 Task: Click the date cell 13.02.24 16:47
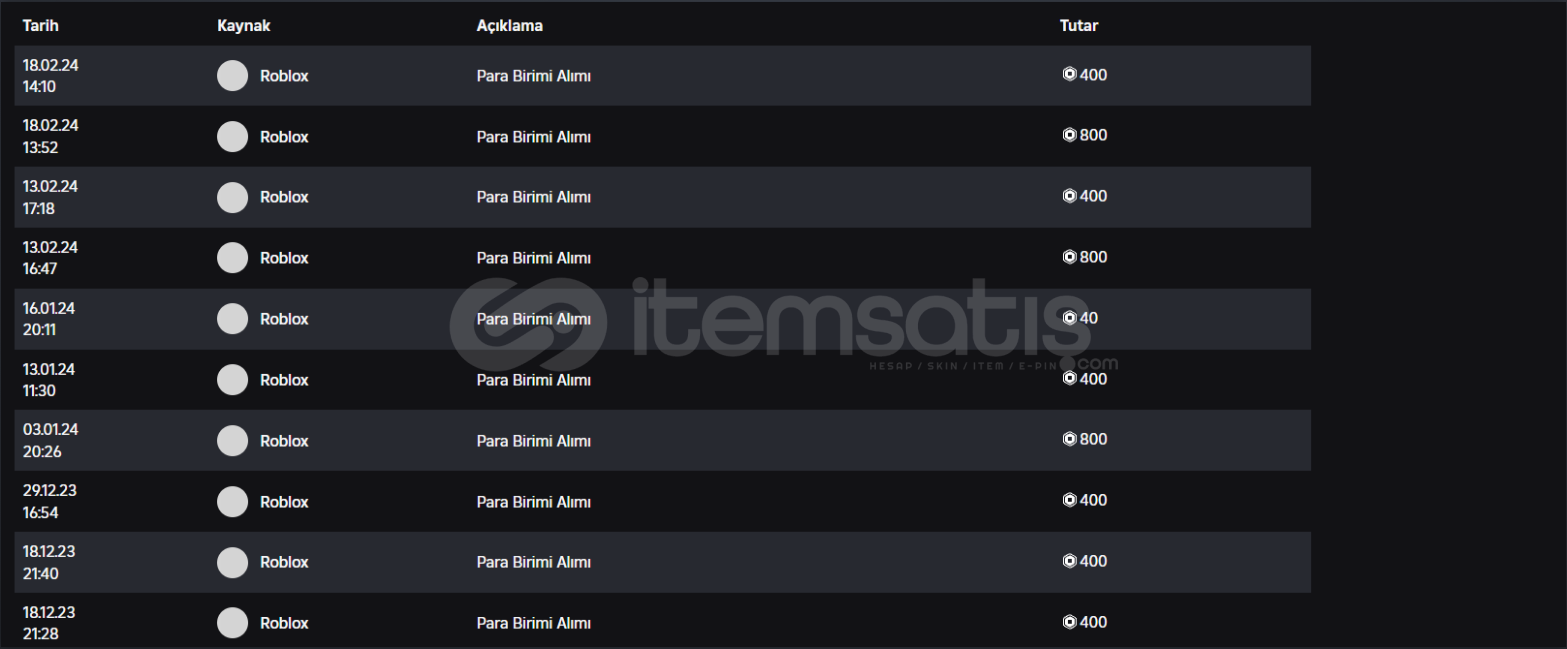(x=50, y=258)
